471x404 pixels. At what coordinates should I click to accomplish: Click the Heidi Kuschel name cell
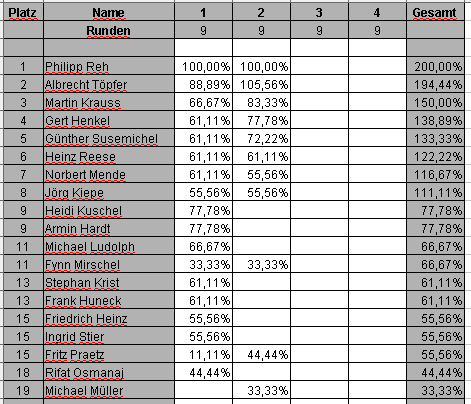pos(109,210)
